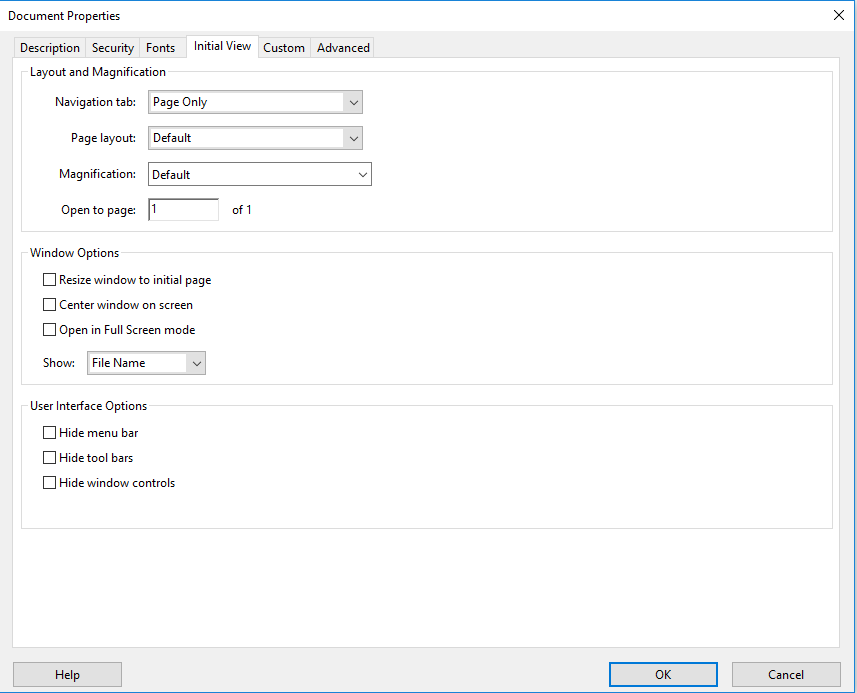Click the Window Options group label
Screen dimensions: 857x693
[74, 253]
